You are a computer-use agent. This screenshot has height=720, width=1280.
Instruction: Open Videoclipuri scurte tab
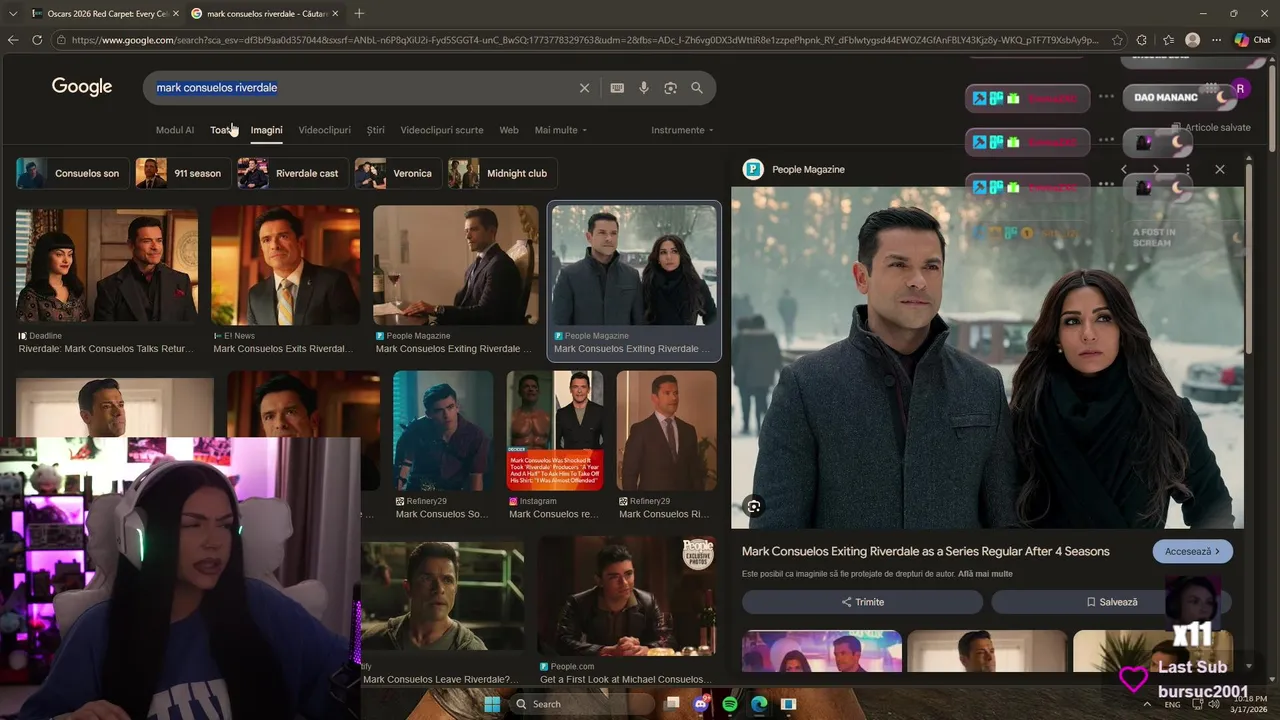pyautogui.click(x=442, y=130)
